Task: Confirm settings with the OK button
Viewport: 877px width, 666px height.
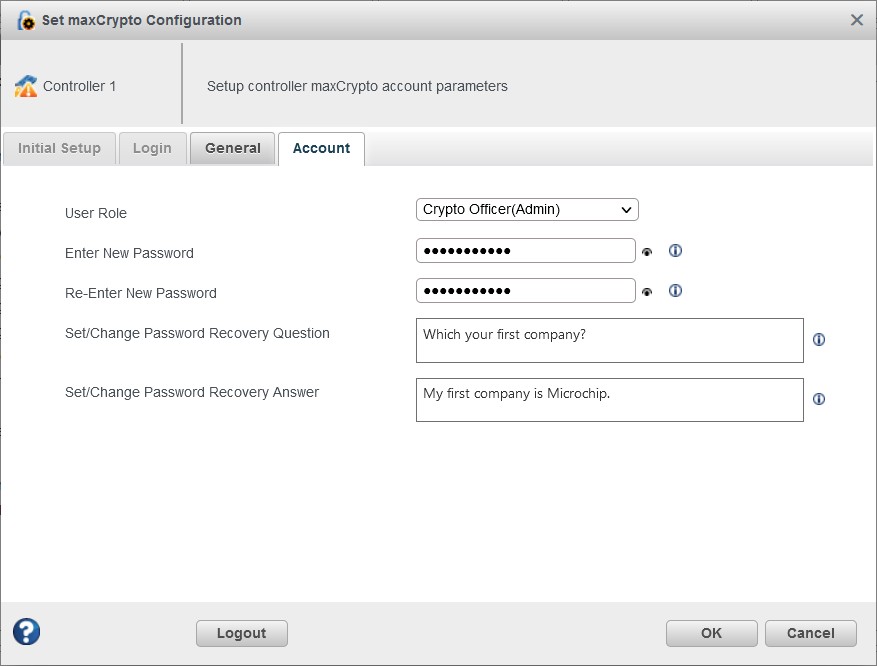Action: 711,633
